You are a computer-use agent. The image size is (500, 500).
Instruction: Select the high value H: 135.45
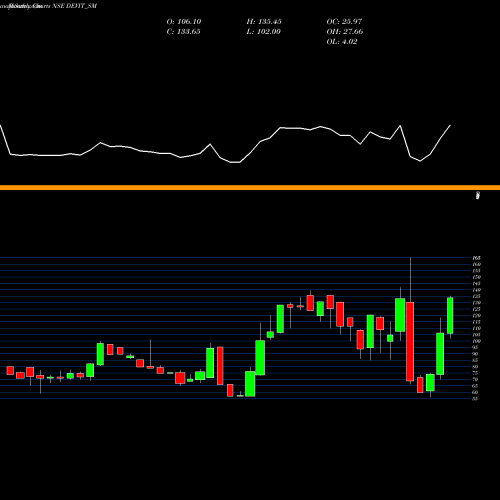tap(264, 22)
